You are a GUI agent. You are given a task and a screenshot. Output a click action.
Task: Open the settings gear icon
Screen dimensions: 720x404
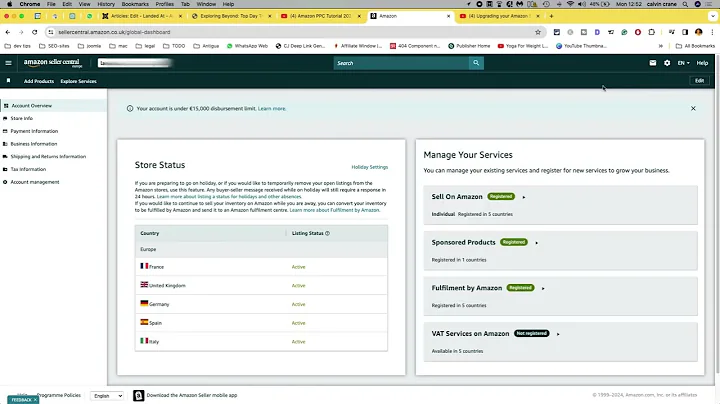click(x=667, y=63)
